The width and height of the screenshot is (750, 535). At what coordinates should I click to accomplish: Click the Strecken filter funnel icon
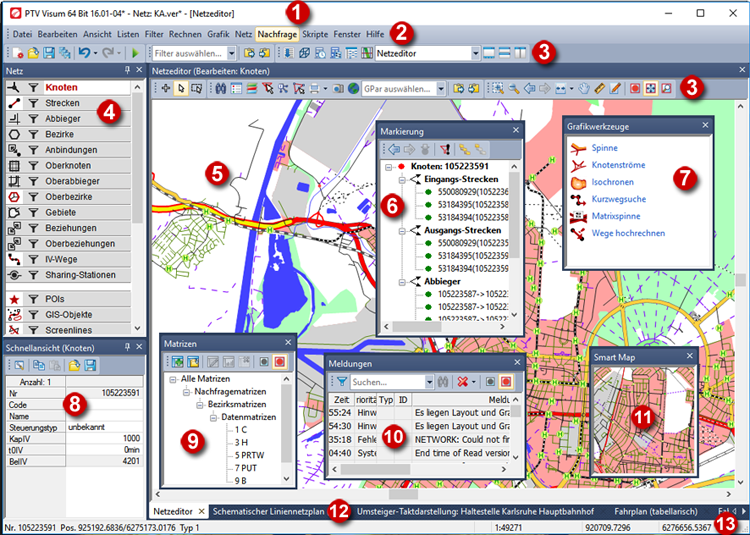pyautogui.click(x=32, y=105)
